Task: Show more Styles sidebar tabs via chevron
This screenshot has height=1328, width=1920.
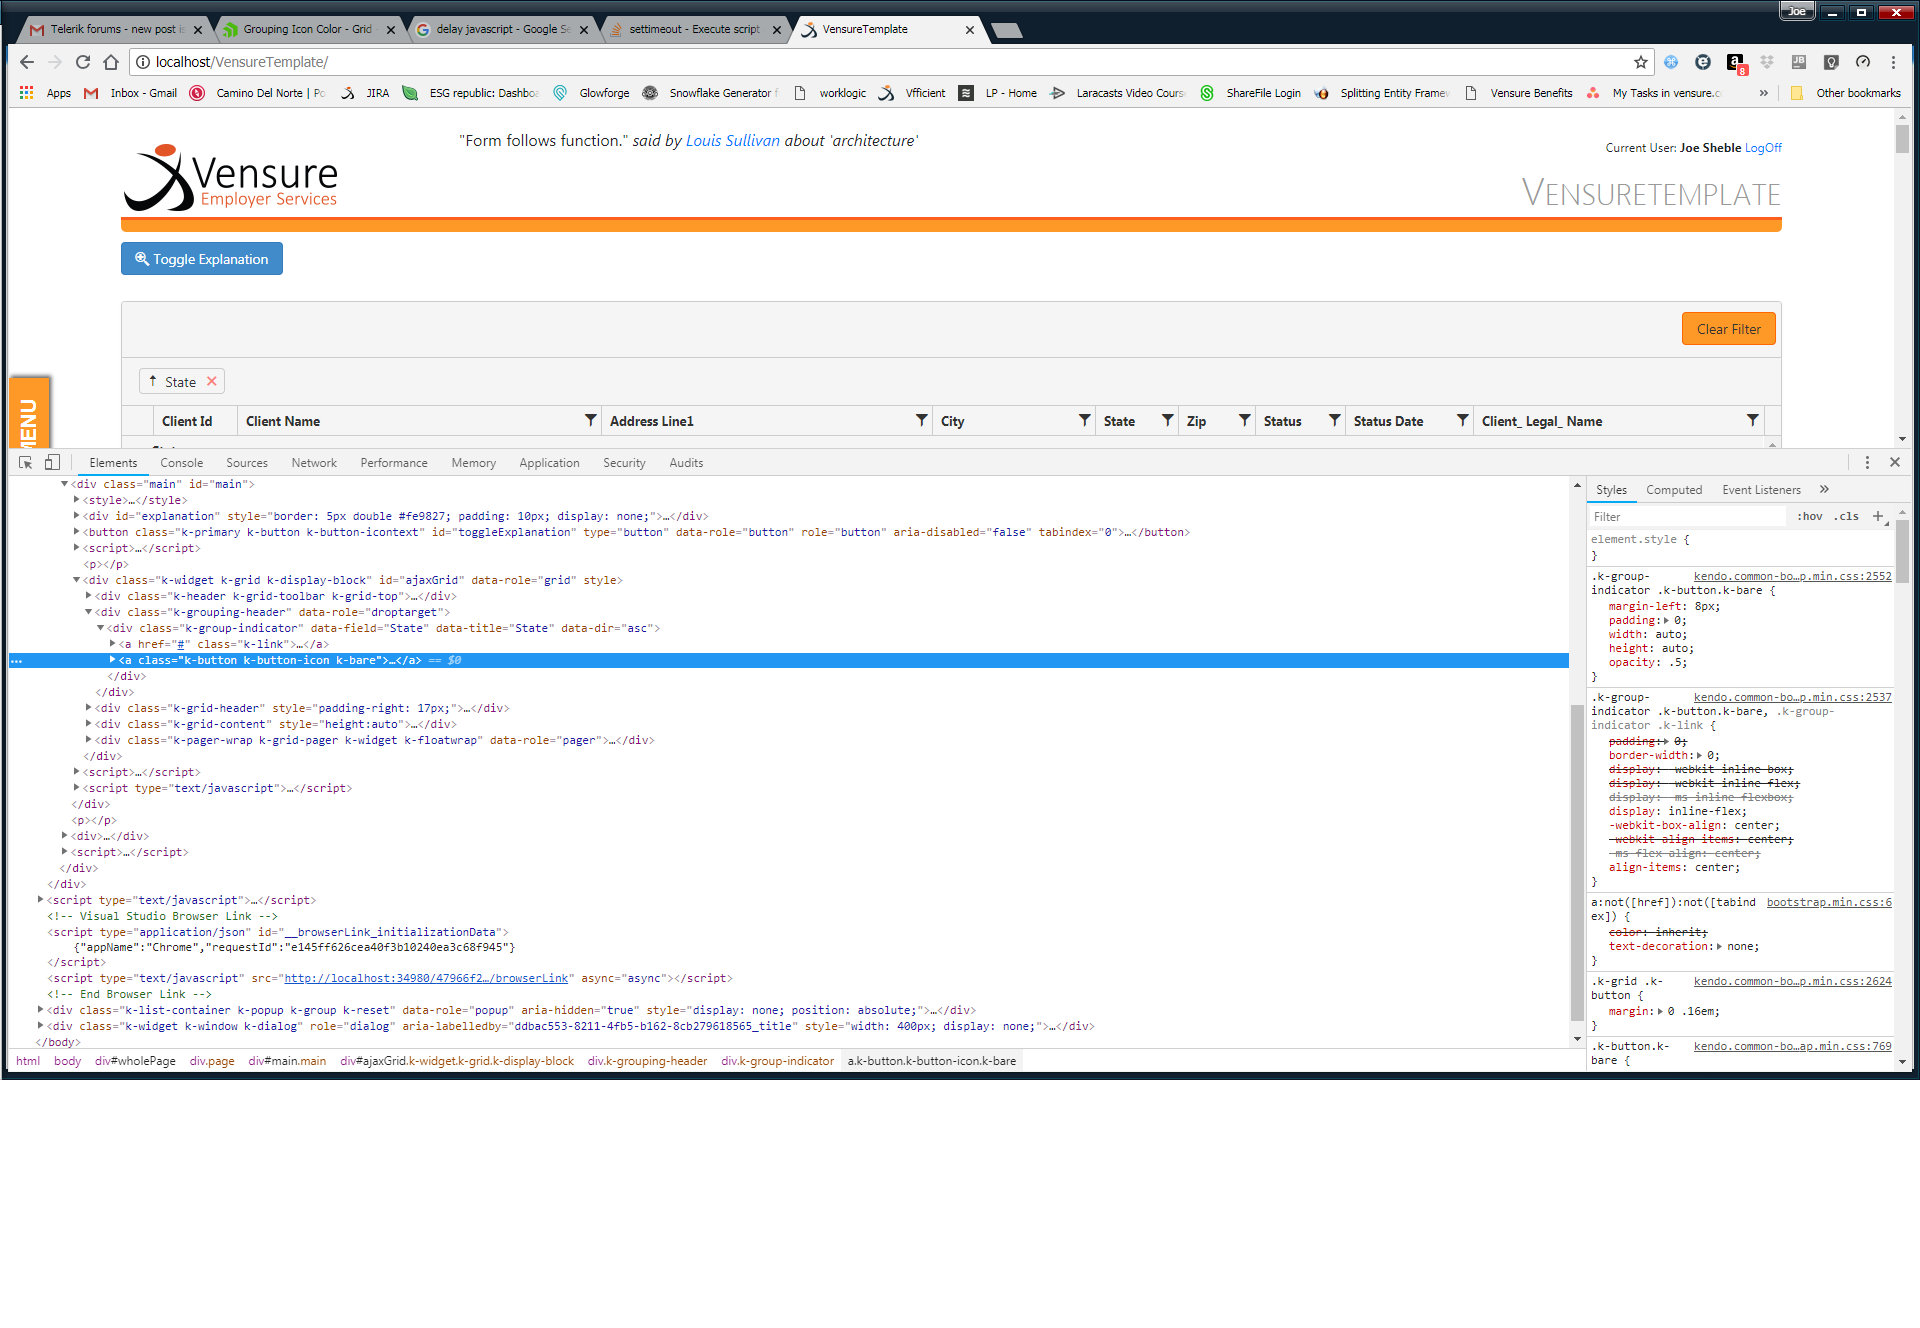Action: coord(1824,489)
